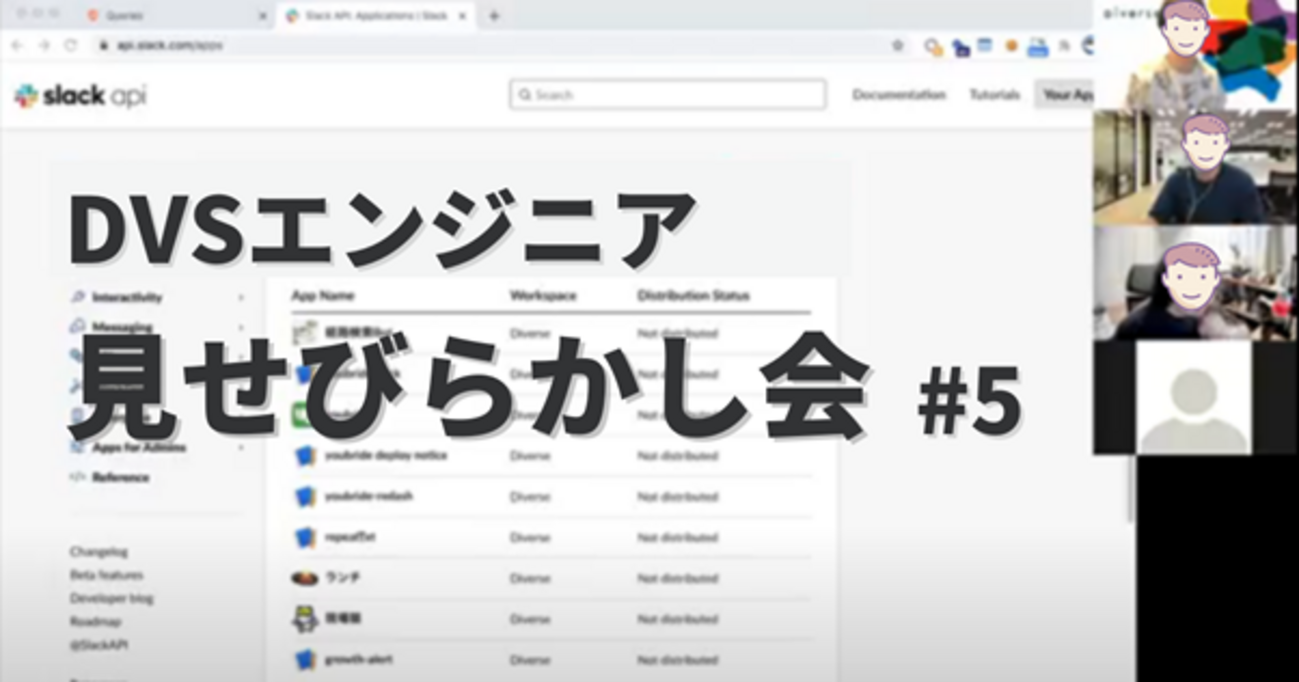
Task: Click Diverse in the youbride-redash row
Action: (530, 497)
